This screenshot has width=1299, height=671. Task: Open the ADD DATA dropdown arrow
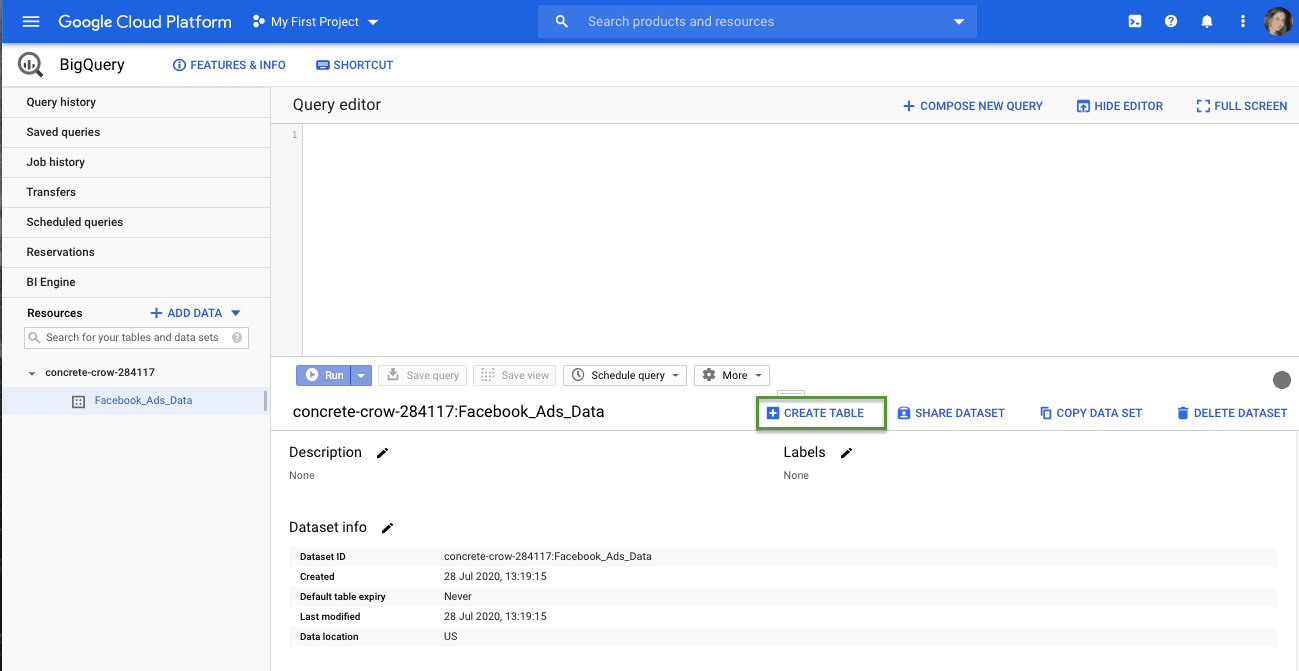236,313
